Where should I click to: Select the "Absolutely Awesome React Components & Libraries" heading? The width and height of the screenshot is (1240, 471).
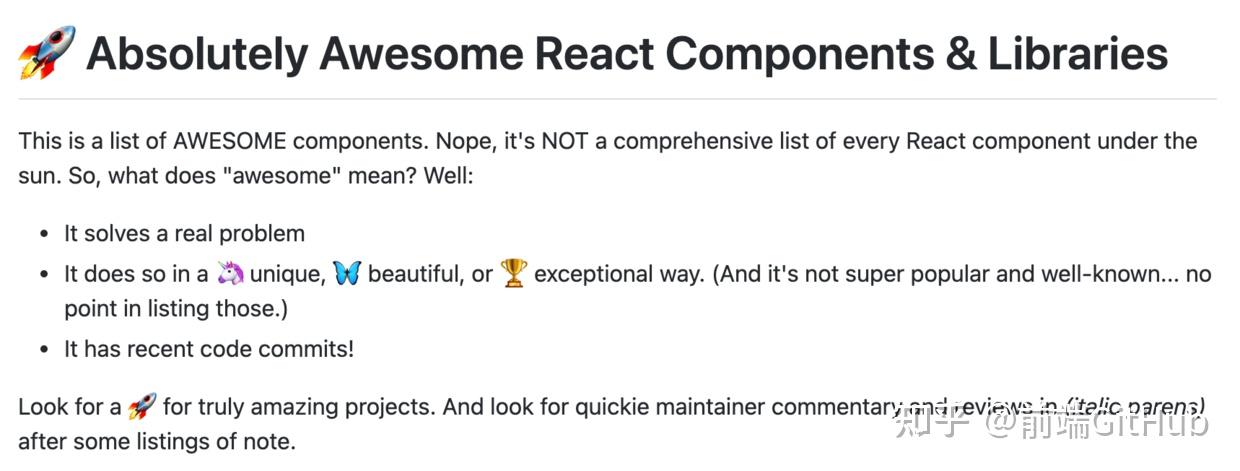[627, 53]
